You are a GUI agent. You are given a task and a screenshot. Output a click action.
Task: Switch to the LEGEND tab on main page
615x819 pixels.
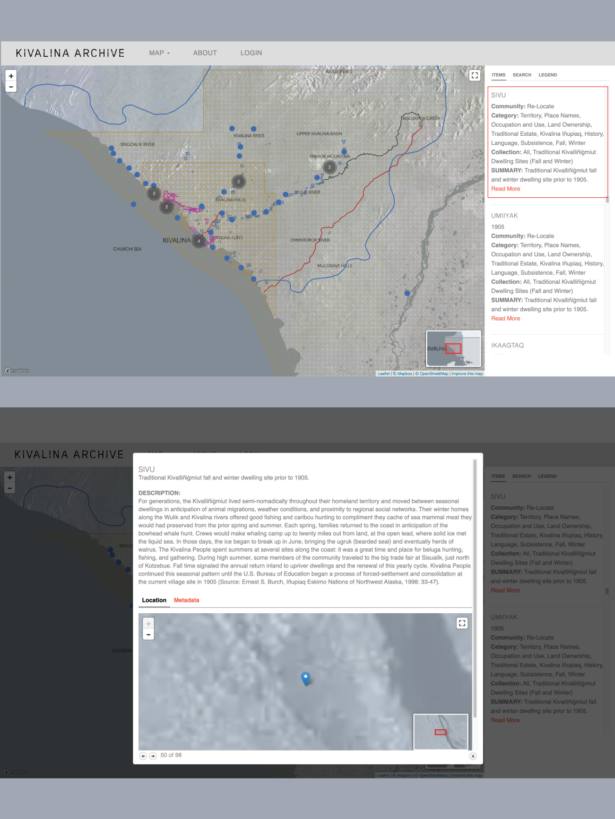coord(548,75)
